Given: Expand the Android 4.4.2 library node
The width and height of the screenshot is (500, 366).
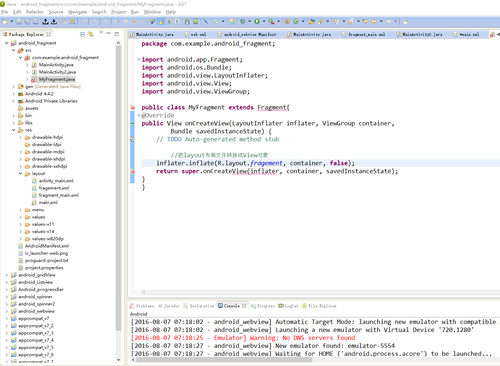Looking at the screenshot, I should [x=14, y=94].
